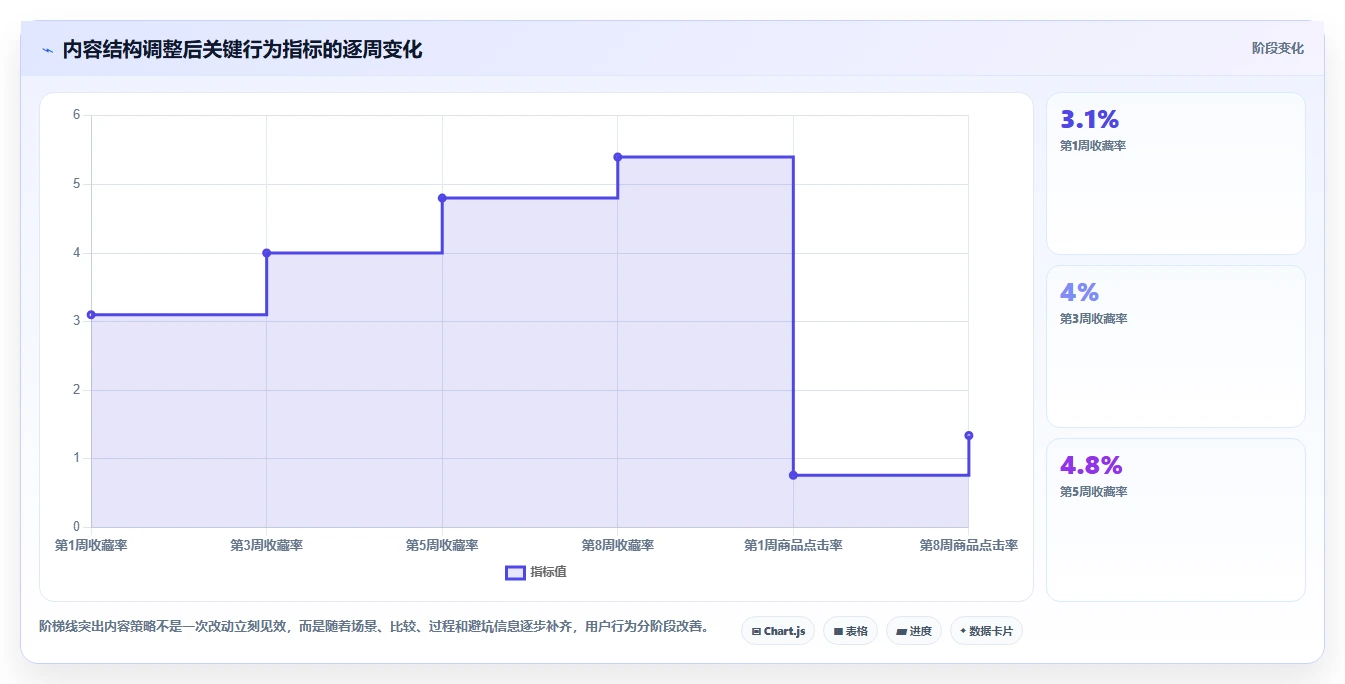This screenshot has height=684, width=1345.
Task: Click the 阶段变化 label in header
Action: [1278, 48]
